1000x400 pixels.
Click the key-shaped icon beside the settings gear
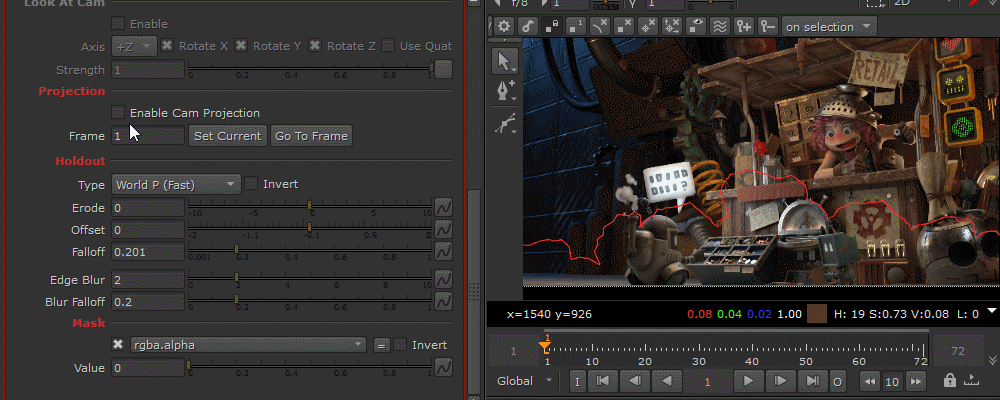click(x=527, y=26)
